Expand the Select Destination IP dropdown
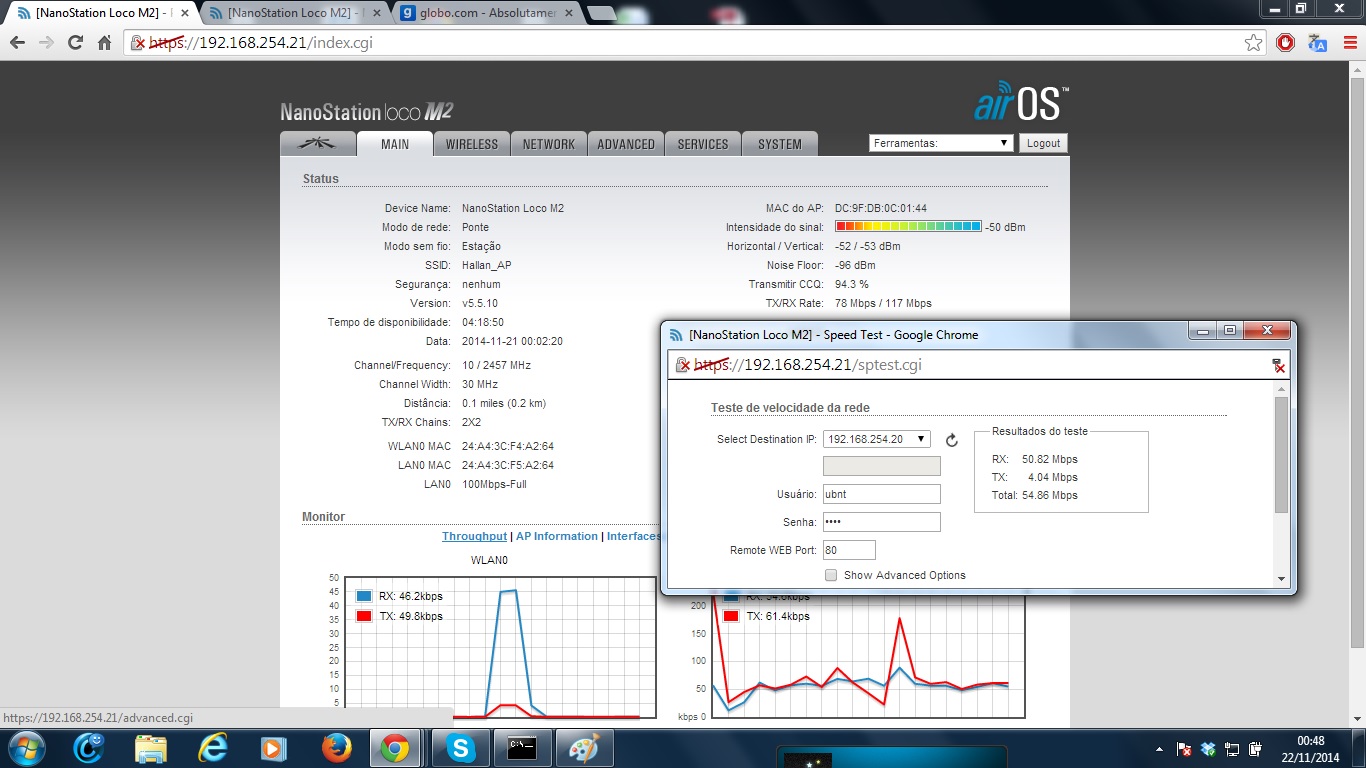This screenshot has width=1366, height=768. [x=877, y=439]
